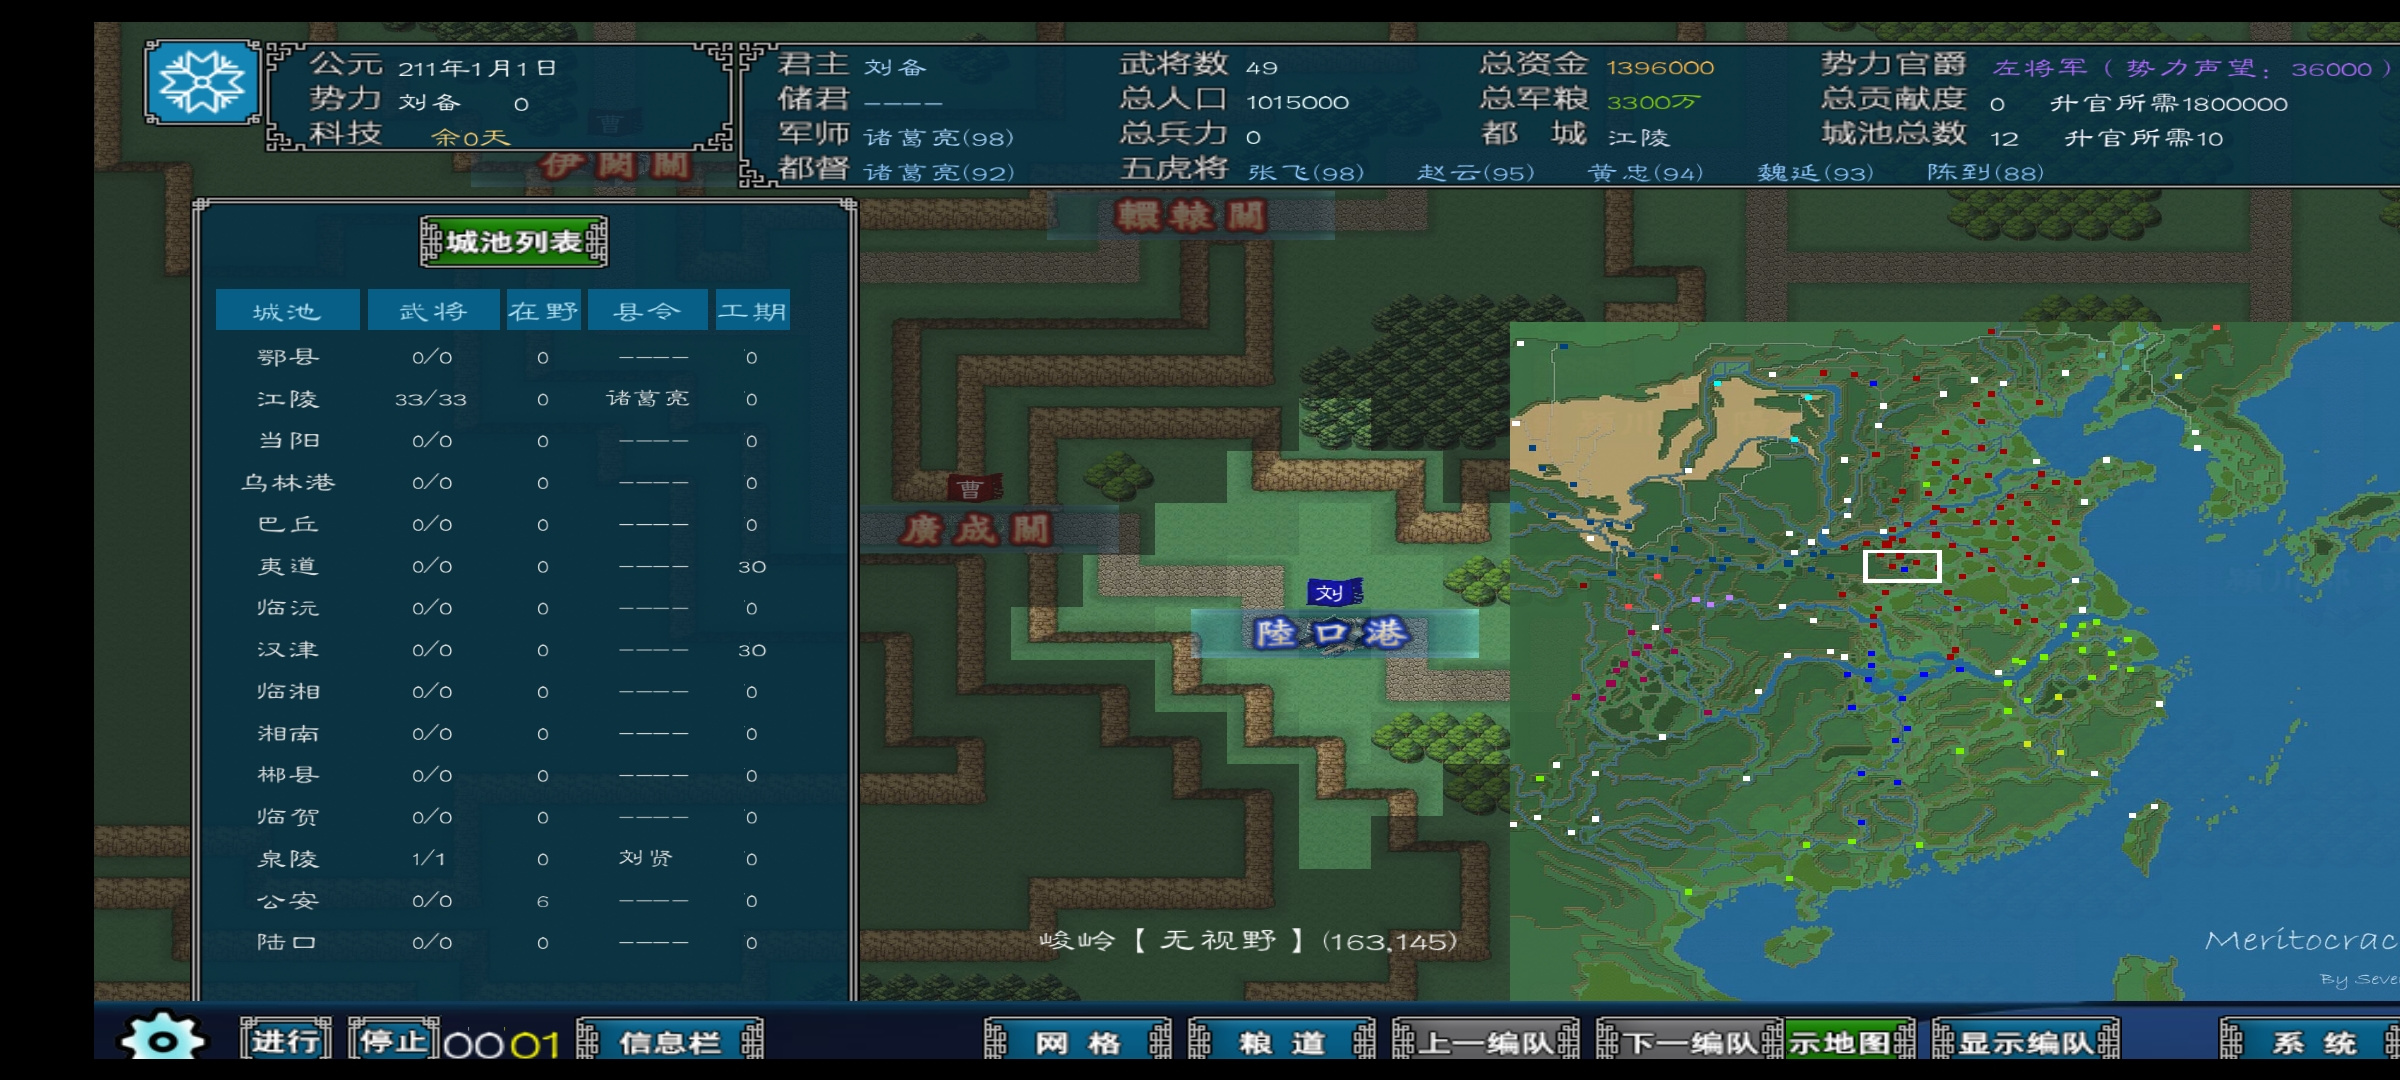Click the 0001 turn counter
Screen dimensions: 2400x1080
(x=502, y=1045)
